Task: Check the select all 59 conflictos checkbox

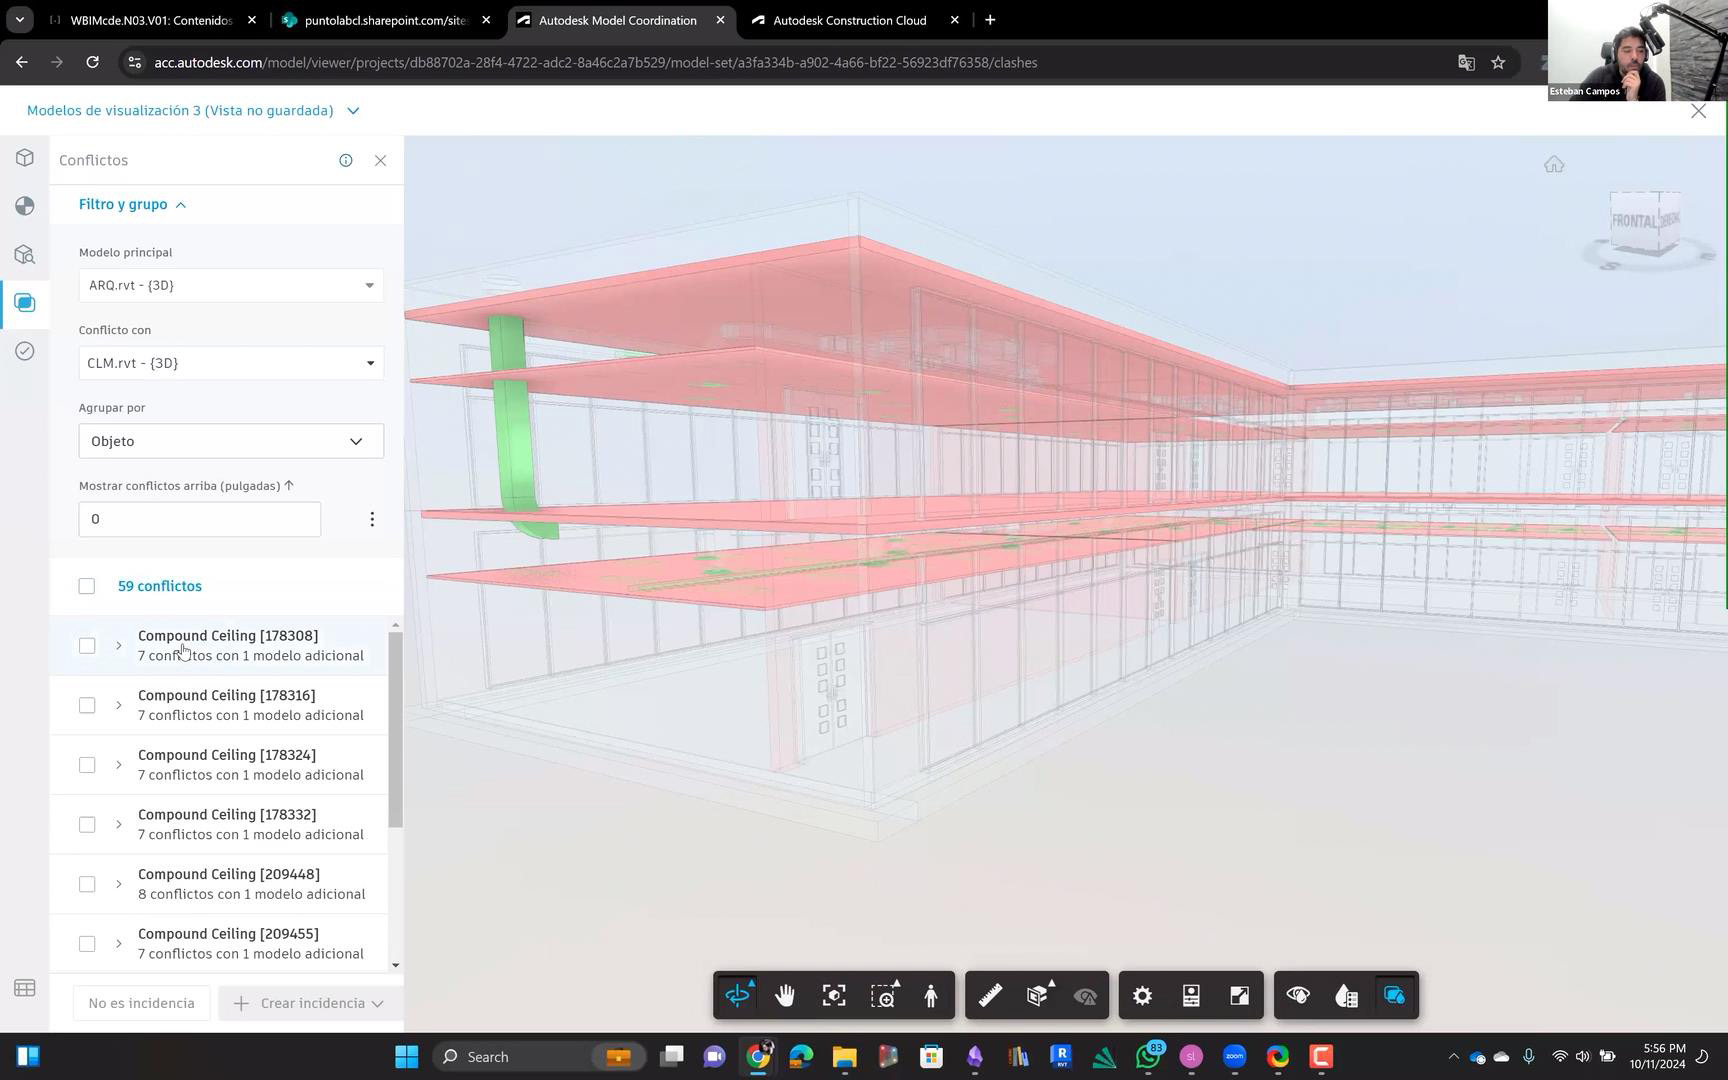Action: coord(87,586)
